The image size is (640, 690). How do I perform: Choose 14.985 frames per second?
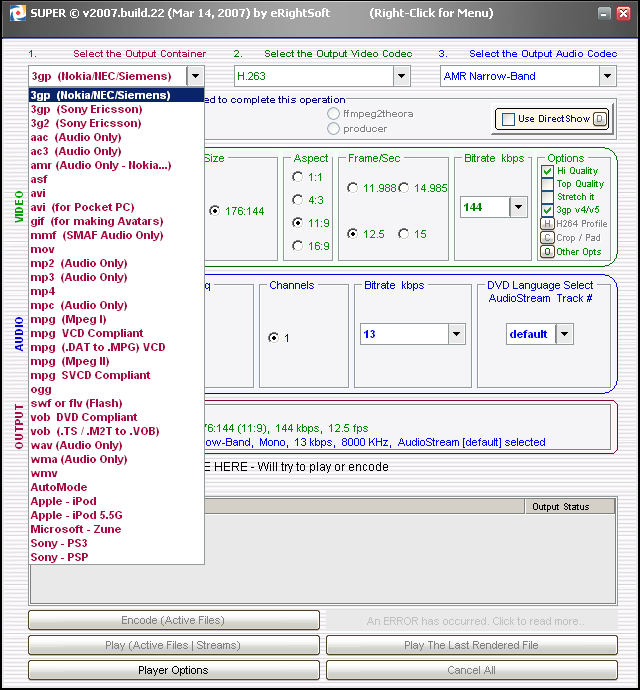click(x=403, y=188)
